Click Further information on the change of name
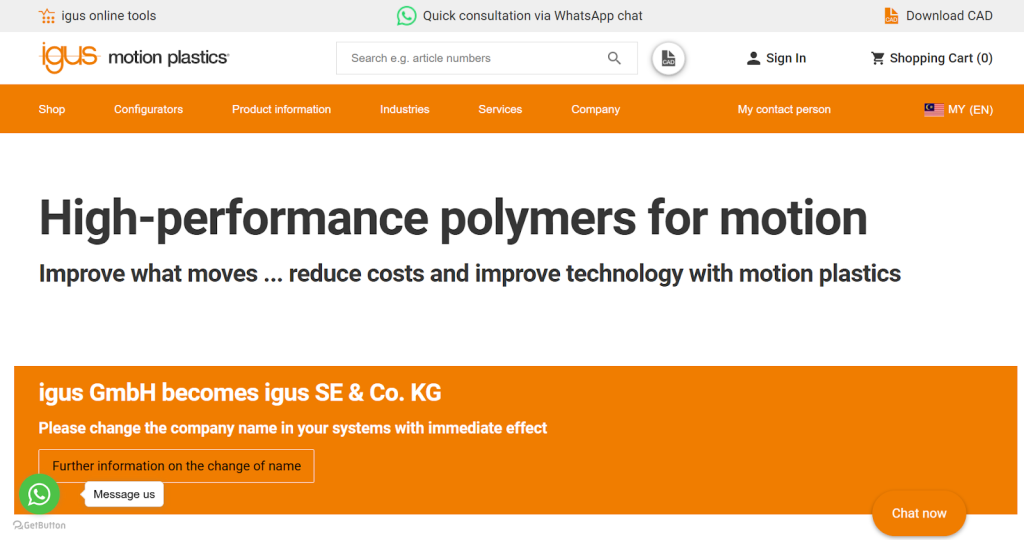Screen dimensions: 1024x540 click(176, 466)
